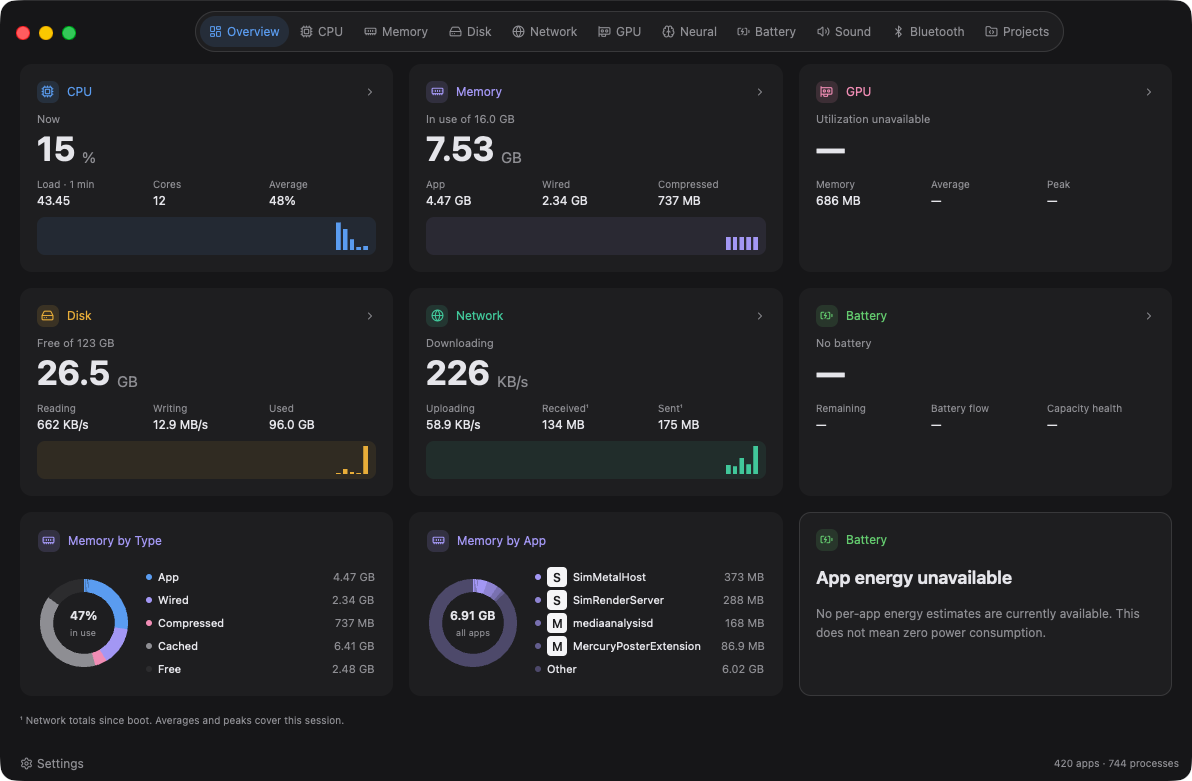Switch to the Memory tab

point(396,31)
